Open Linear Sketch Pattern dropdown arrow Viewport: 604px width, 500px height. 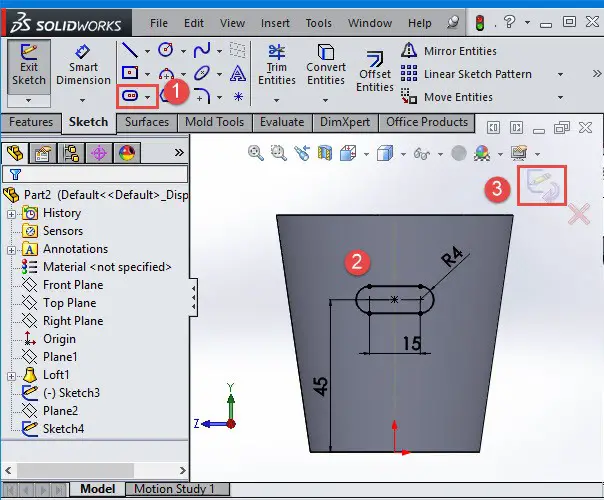tap(560, 74)
